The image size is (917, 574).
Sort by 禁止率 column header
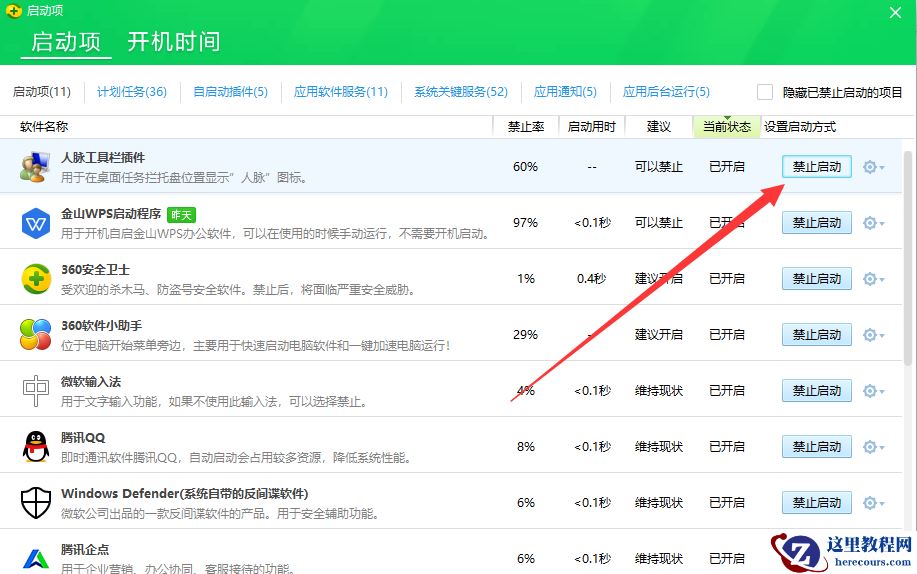[x=526, y=126]
